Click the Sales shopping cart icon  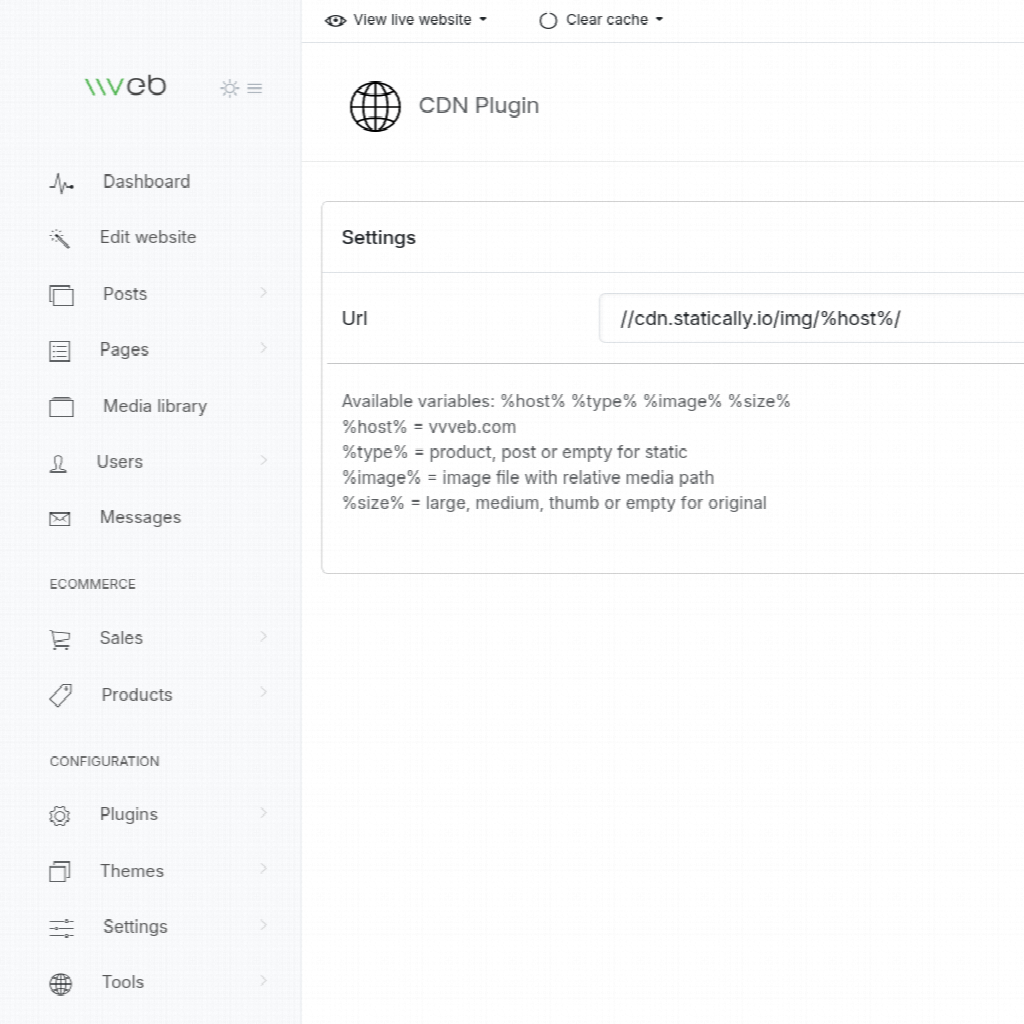click(x=60, y=640)
